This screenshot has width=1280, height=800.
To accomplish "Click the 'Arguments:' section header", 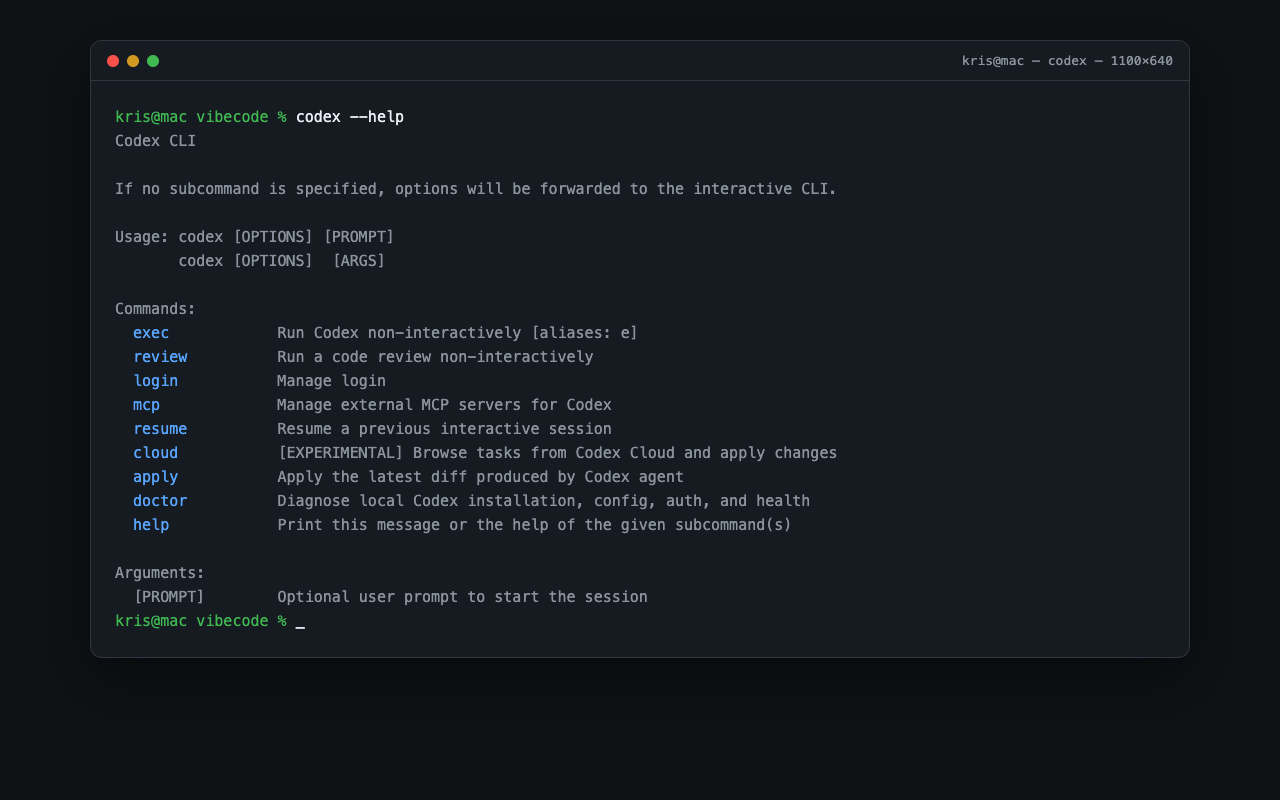I will [x=160, y=573].
